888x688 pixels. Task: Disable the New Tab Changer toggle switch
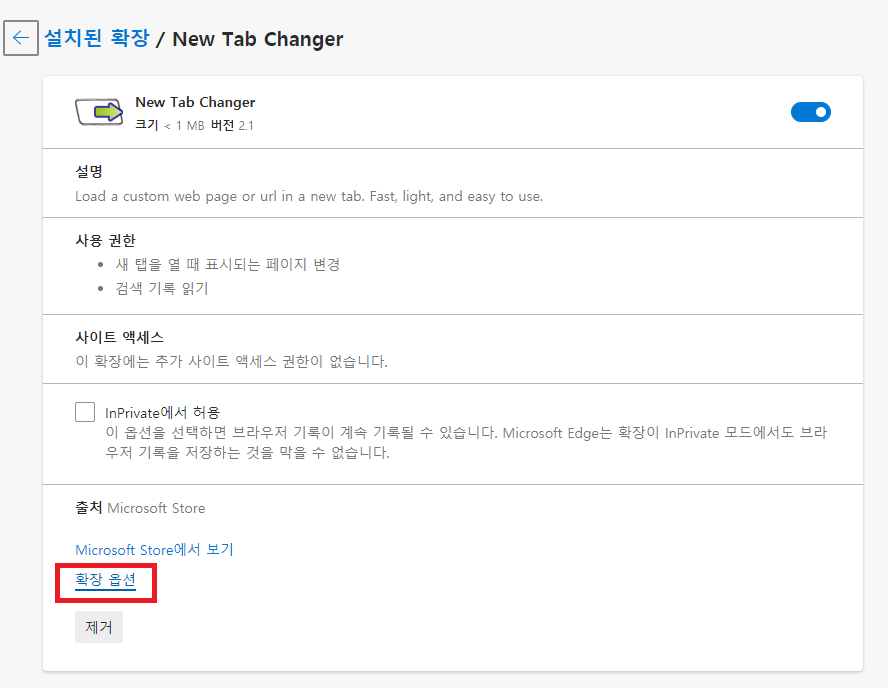[810, 112]
